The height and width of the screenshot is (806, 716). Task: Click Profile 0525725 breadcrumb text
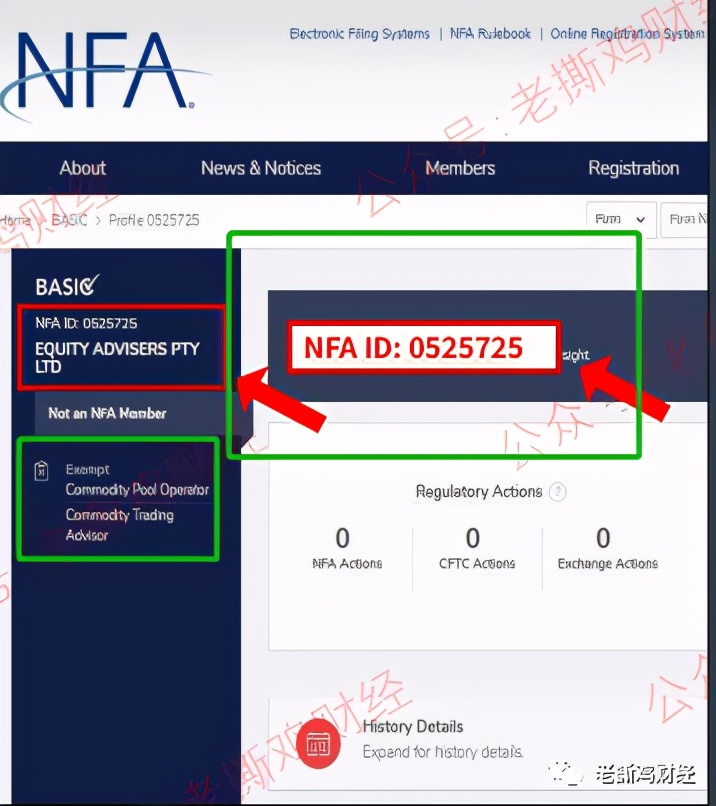tap(154, 221)
